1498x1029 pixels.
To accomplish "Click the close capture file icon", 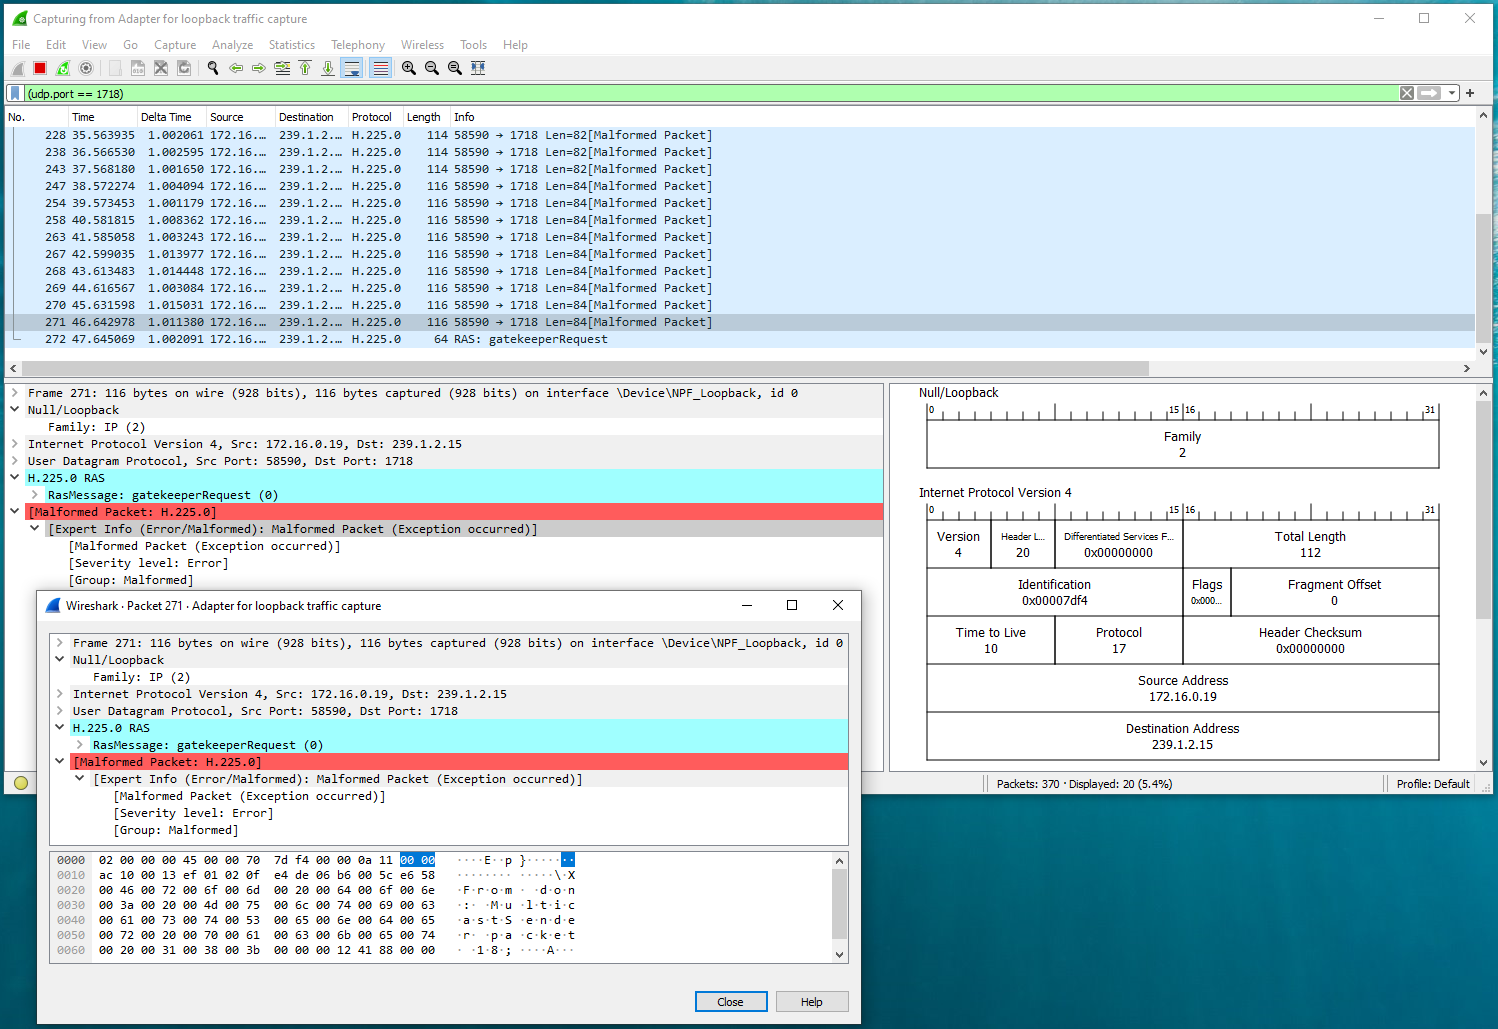I will pyautogui.click(x=161, y=68).
